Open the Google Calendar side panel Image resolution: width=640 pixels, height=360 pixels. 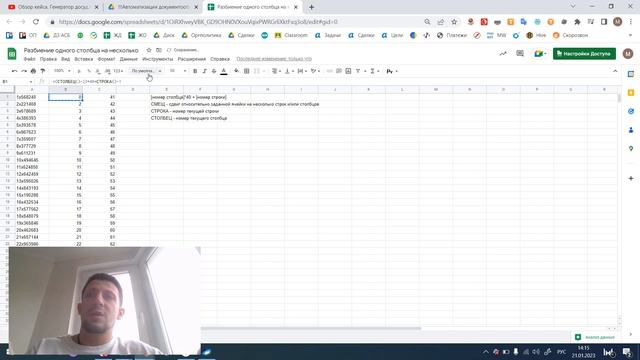coord(631,74)
